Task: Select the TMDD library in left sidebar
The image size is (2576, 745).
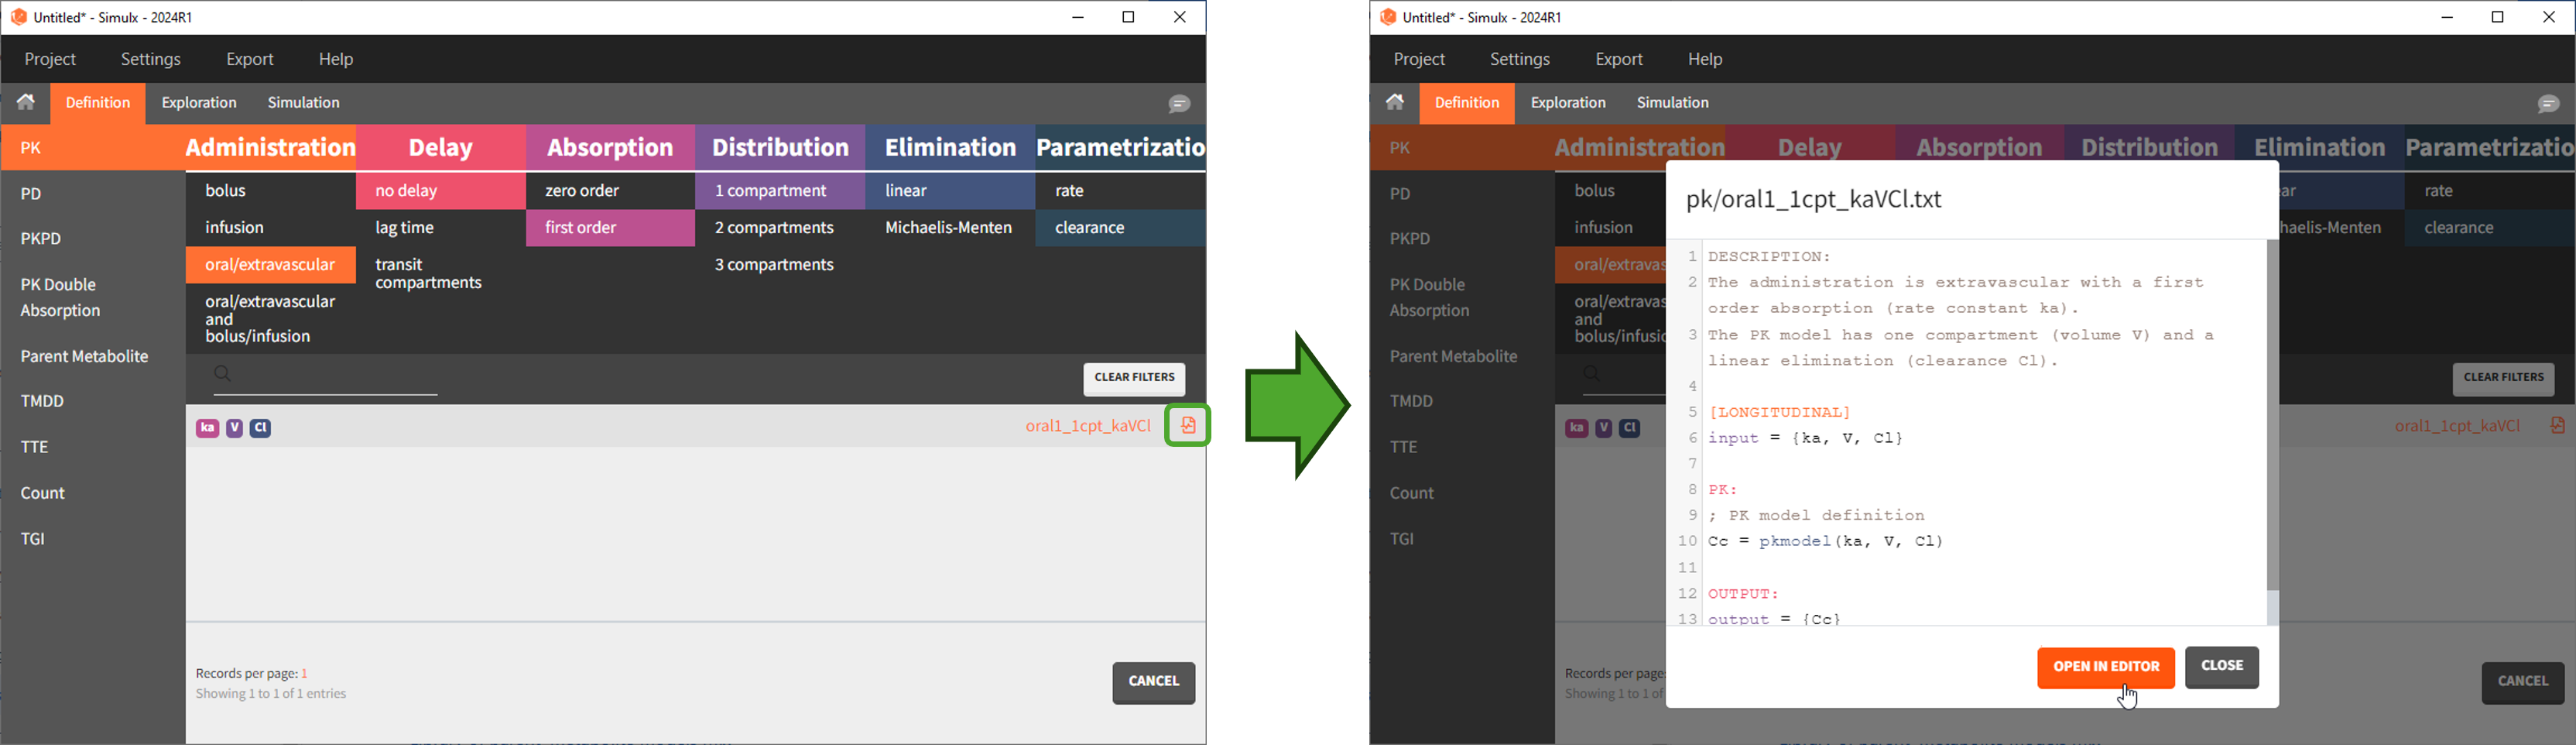Action: [45, 402]
